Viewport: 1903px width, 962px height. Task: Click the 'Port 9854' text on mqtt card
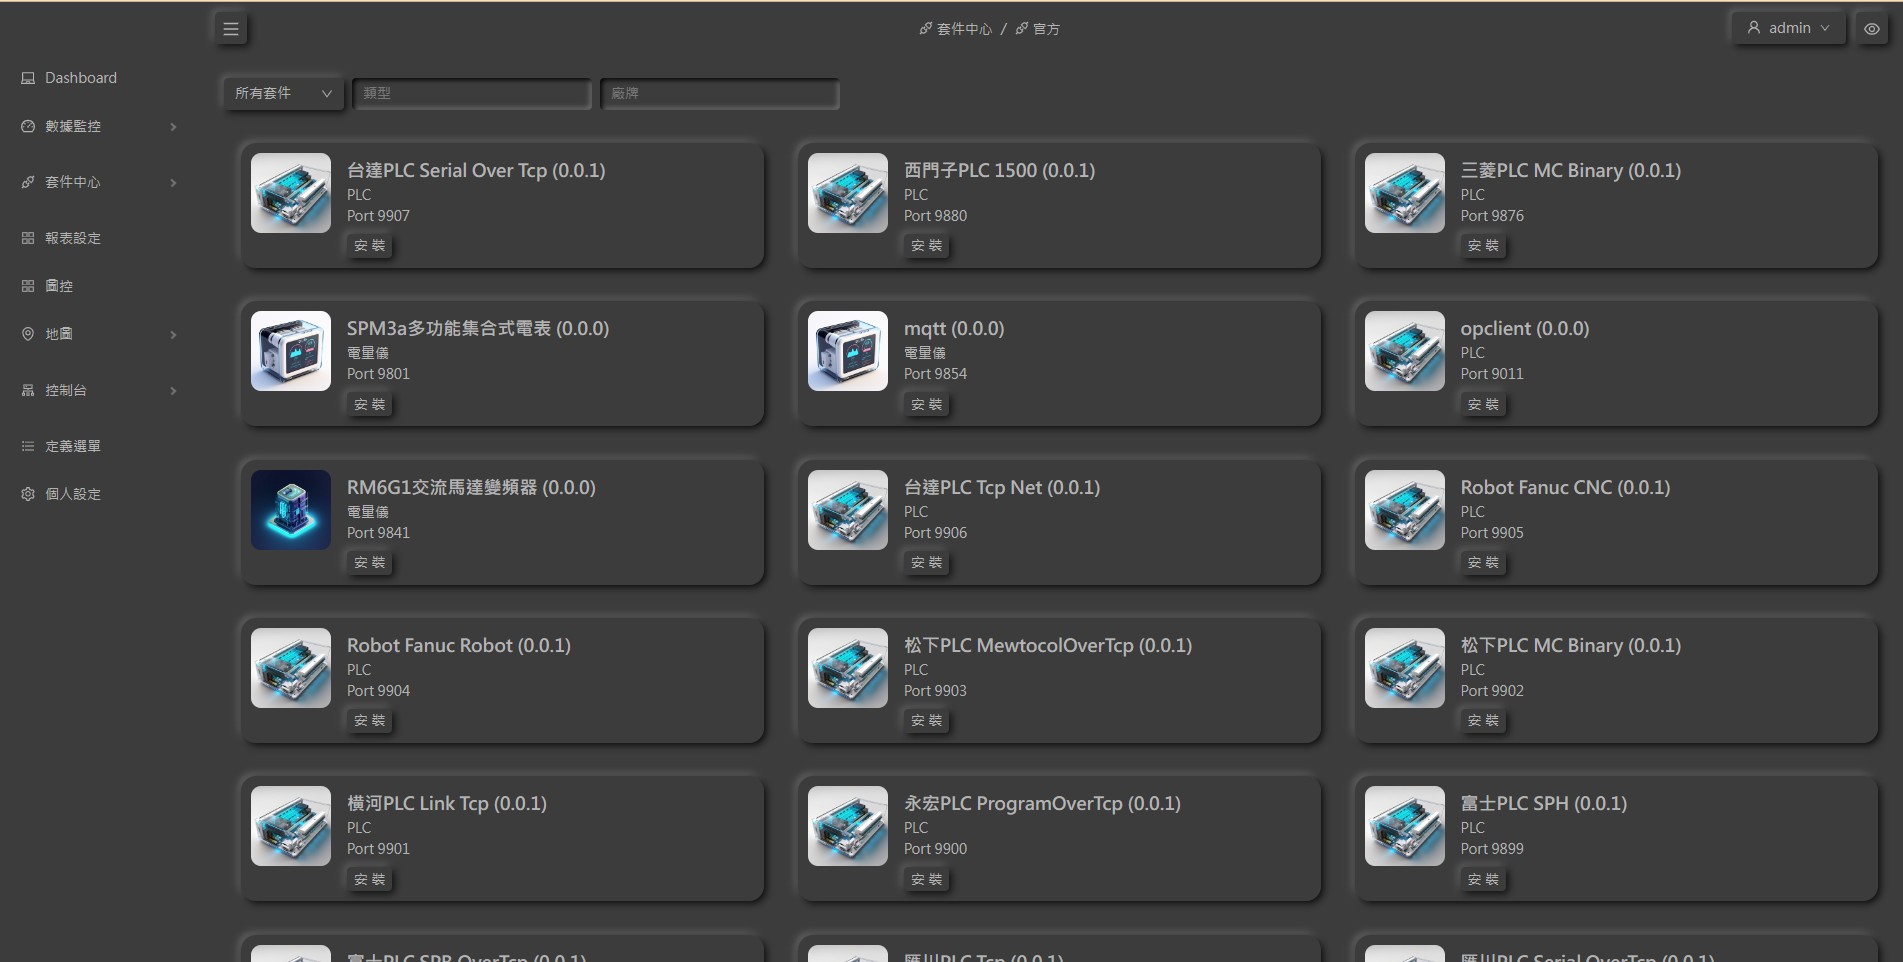click(x=935, y=374)
